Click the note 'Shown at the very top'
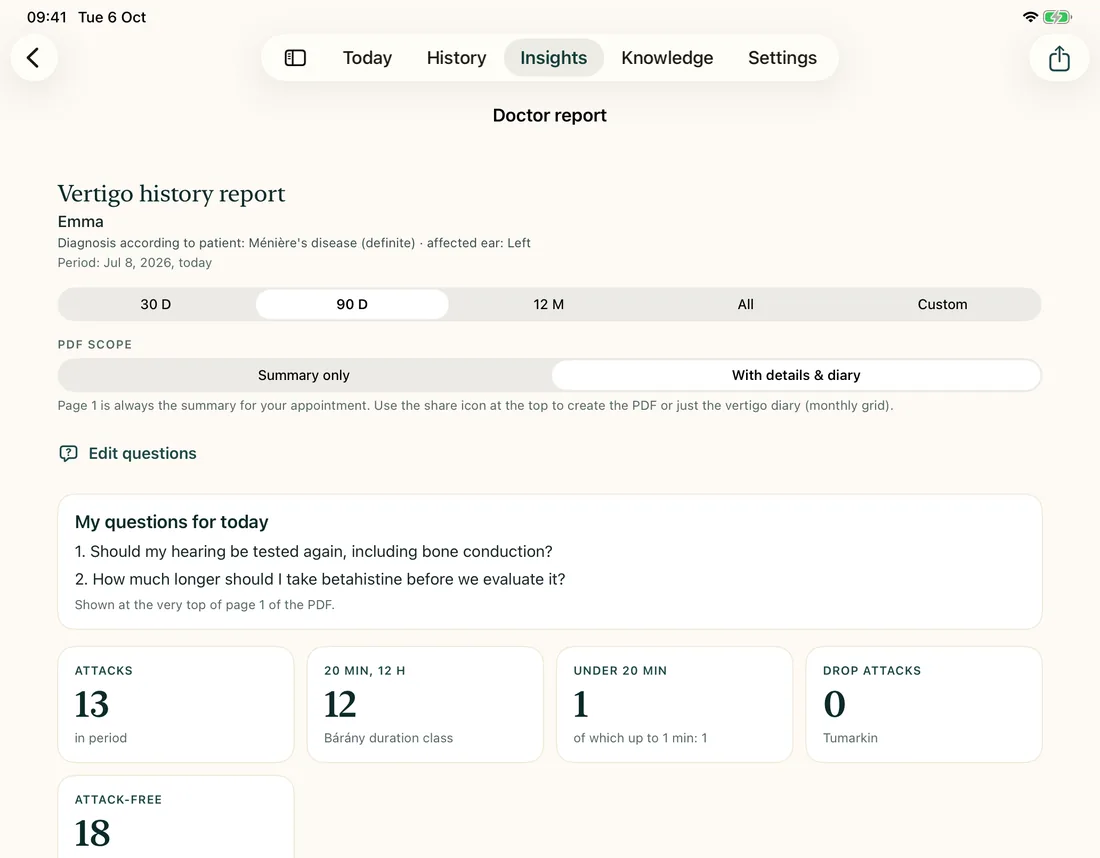 pyautogui.click(x=204, y=605)
